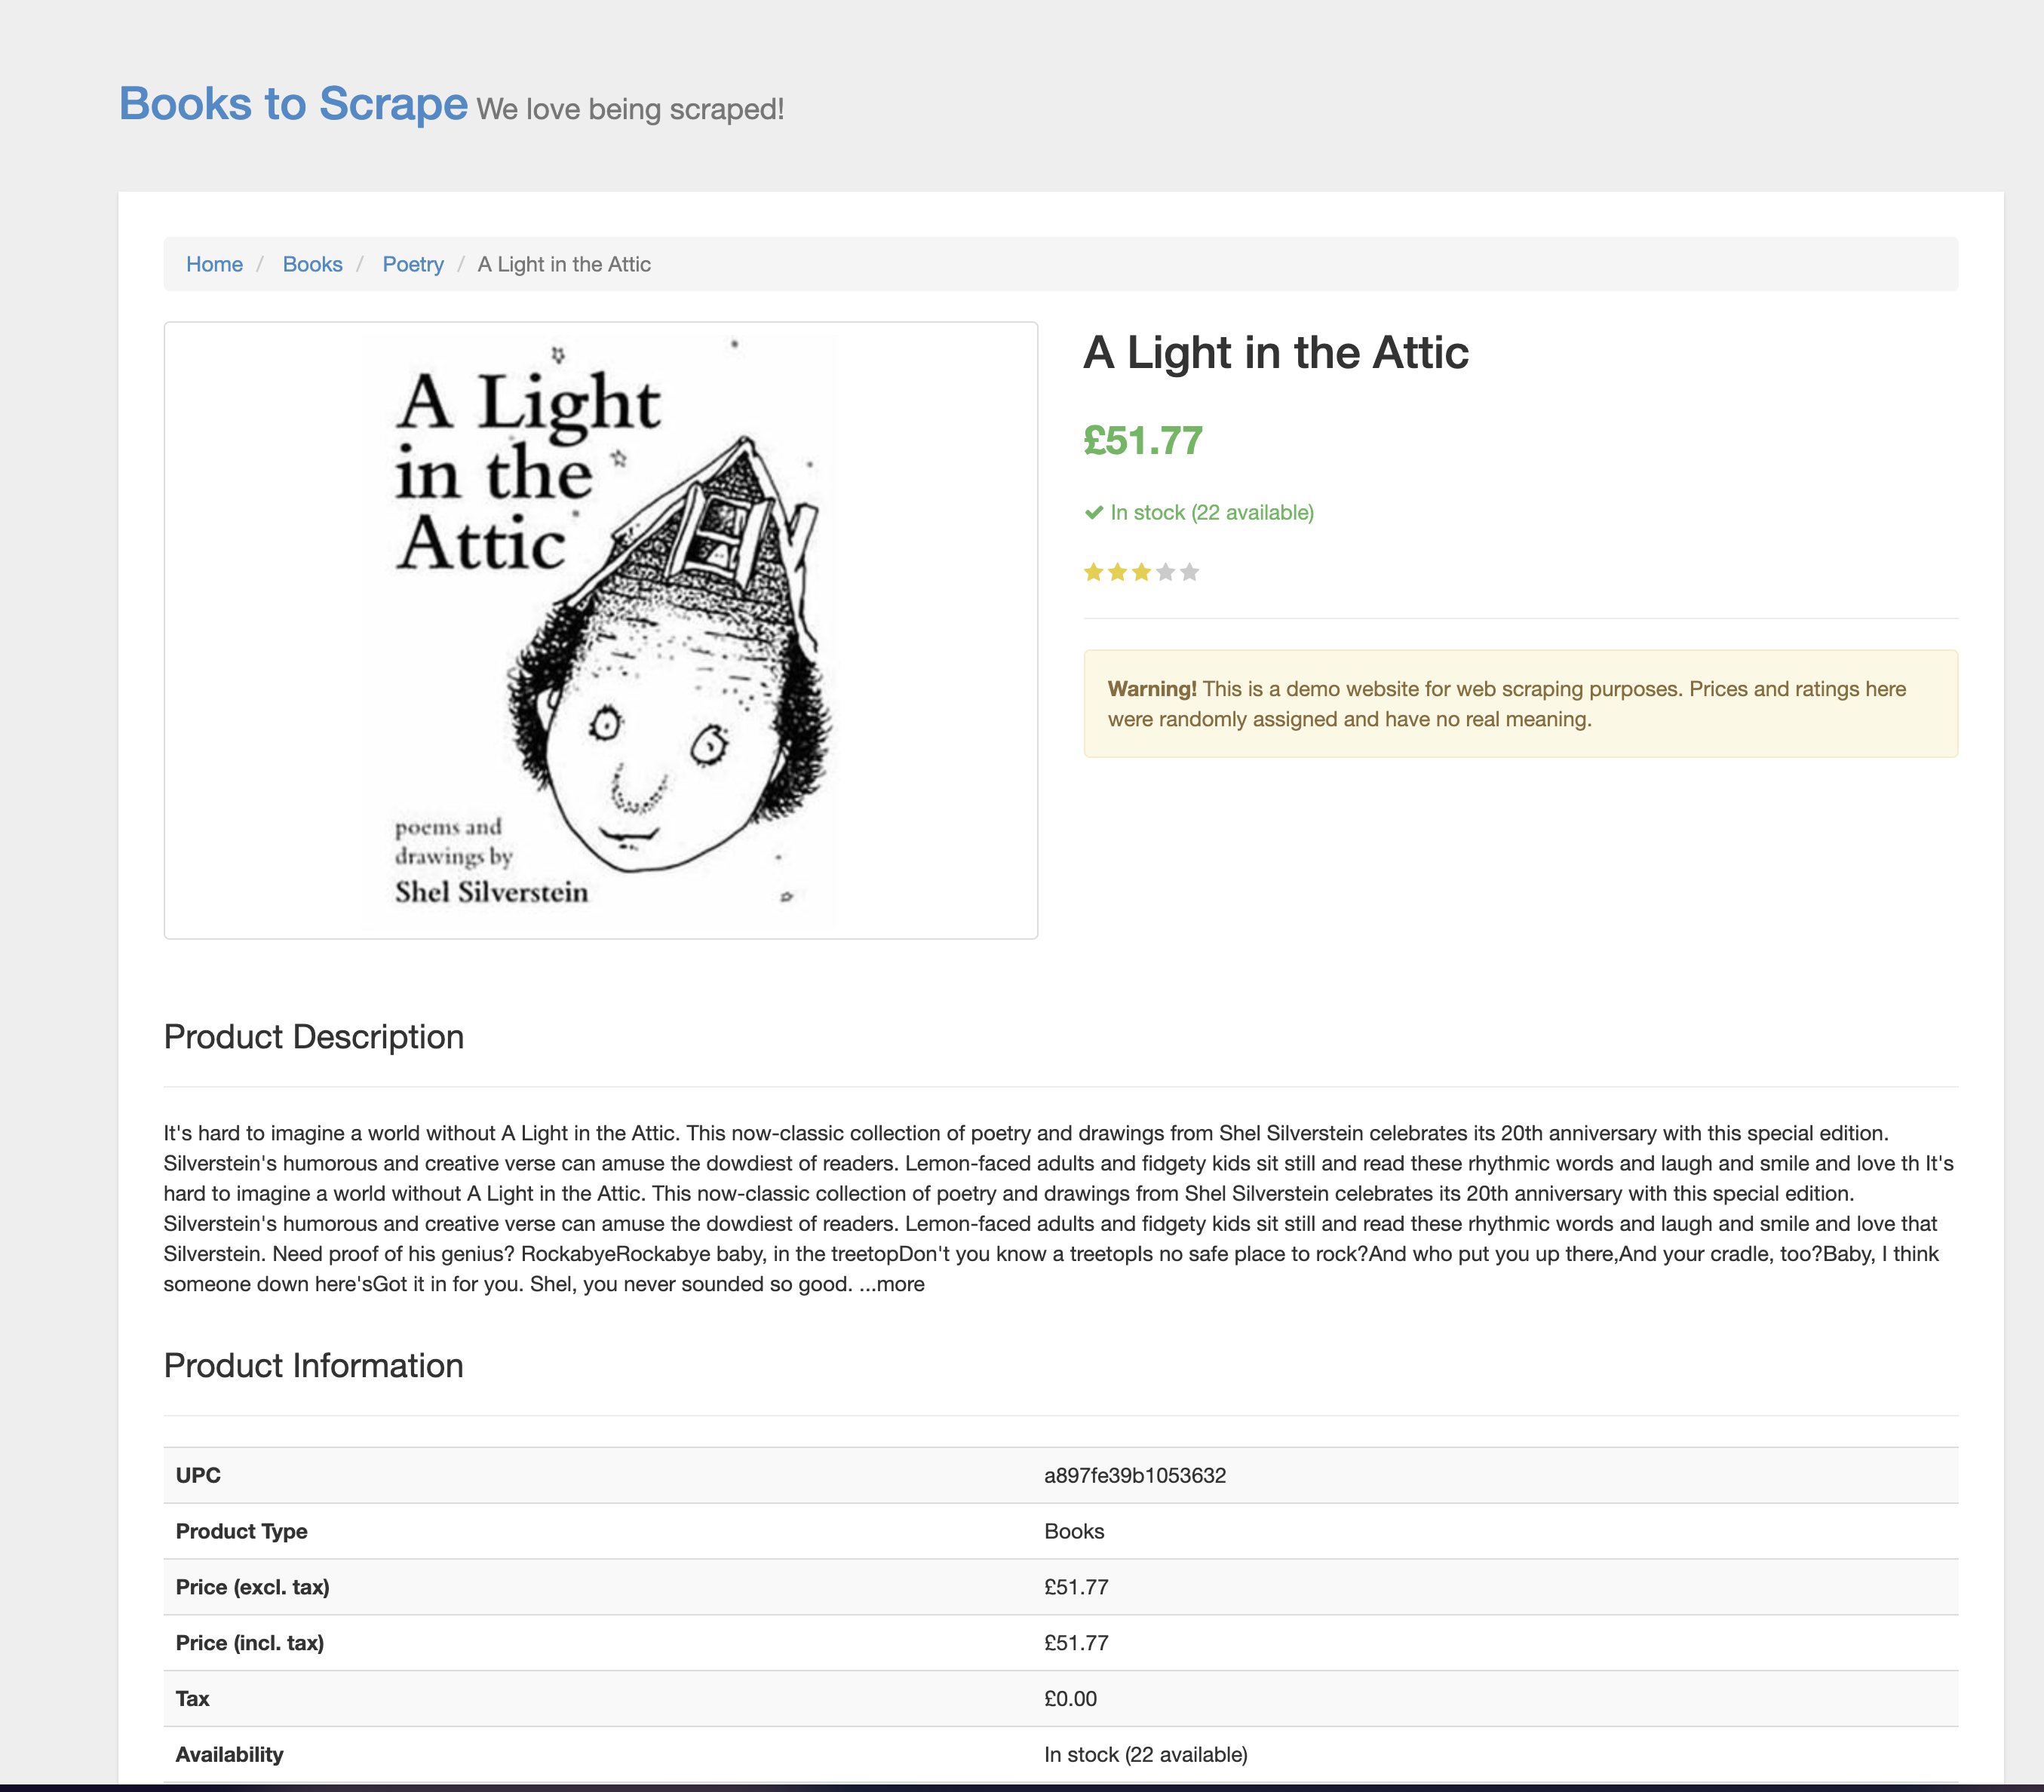Click the Product Description heading
The width and height of the screenshot is (2044, 1792).
pyautogui.click(x=314, y=1037)
